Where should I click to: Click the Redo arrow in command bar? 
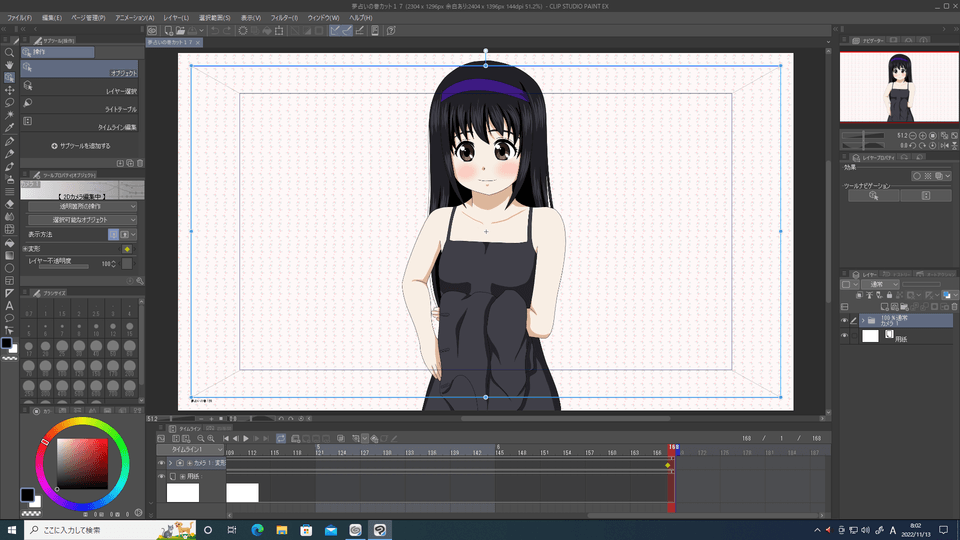(227, 31)
